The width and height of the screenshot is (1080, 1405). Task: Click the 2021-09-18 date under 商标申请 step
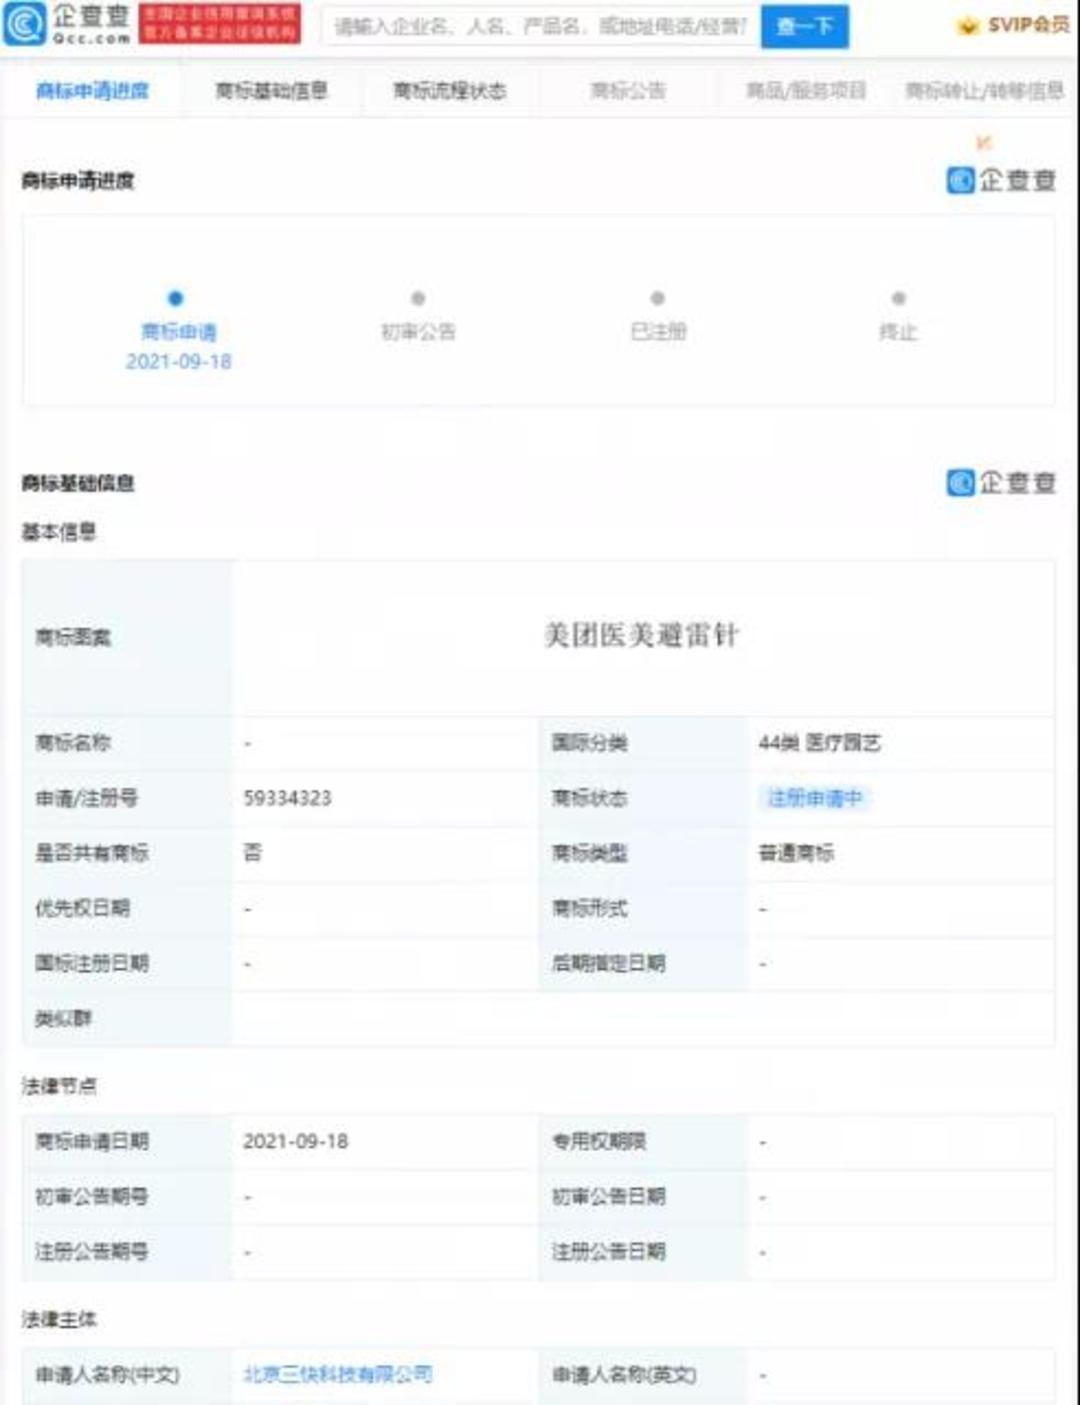pyautogui.click(x=178, y=361)
